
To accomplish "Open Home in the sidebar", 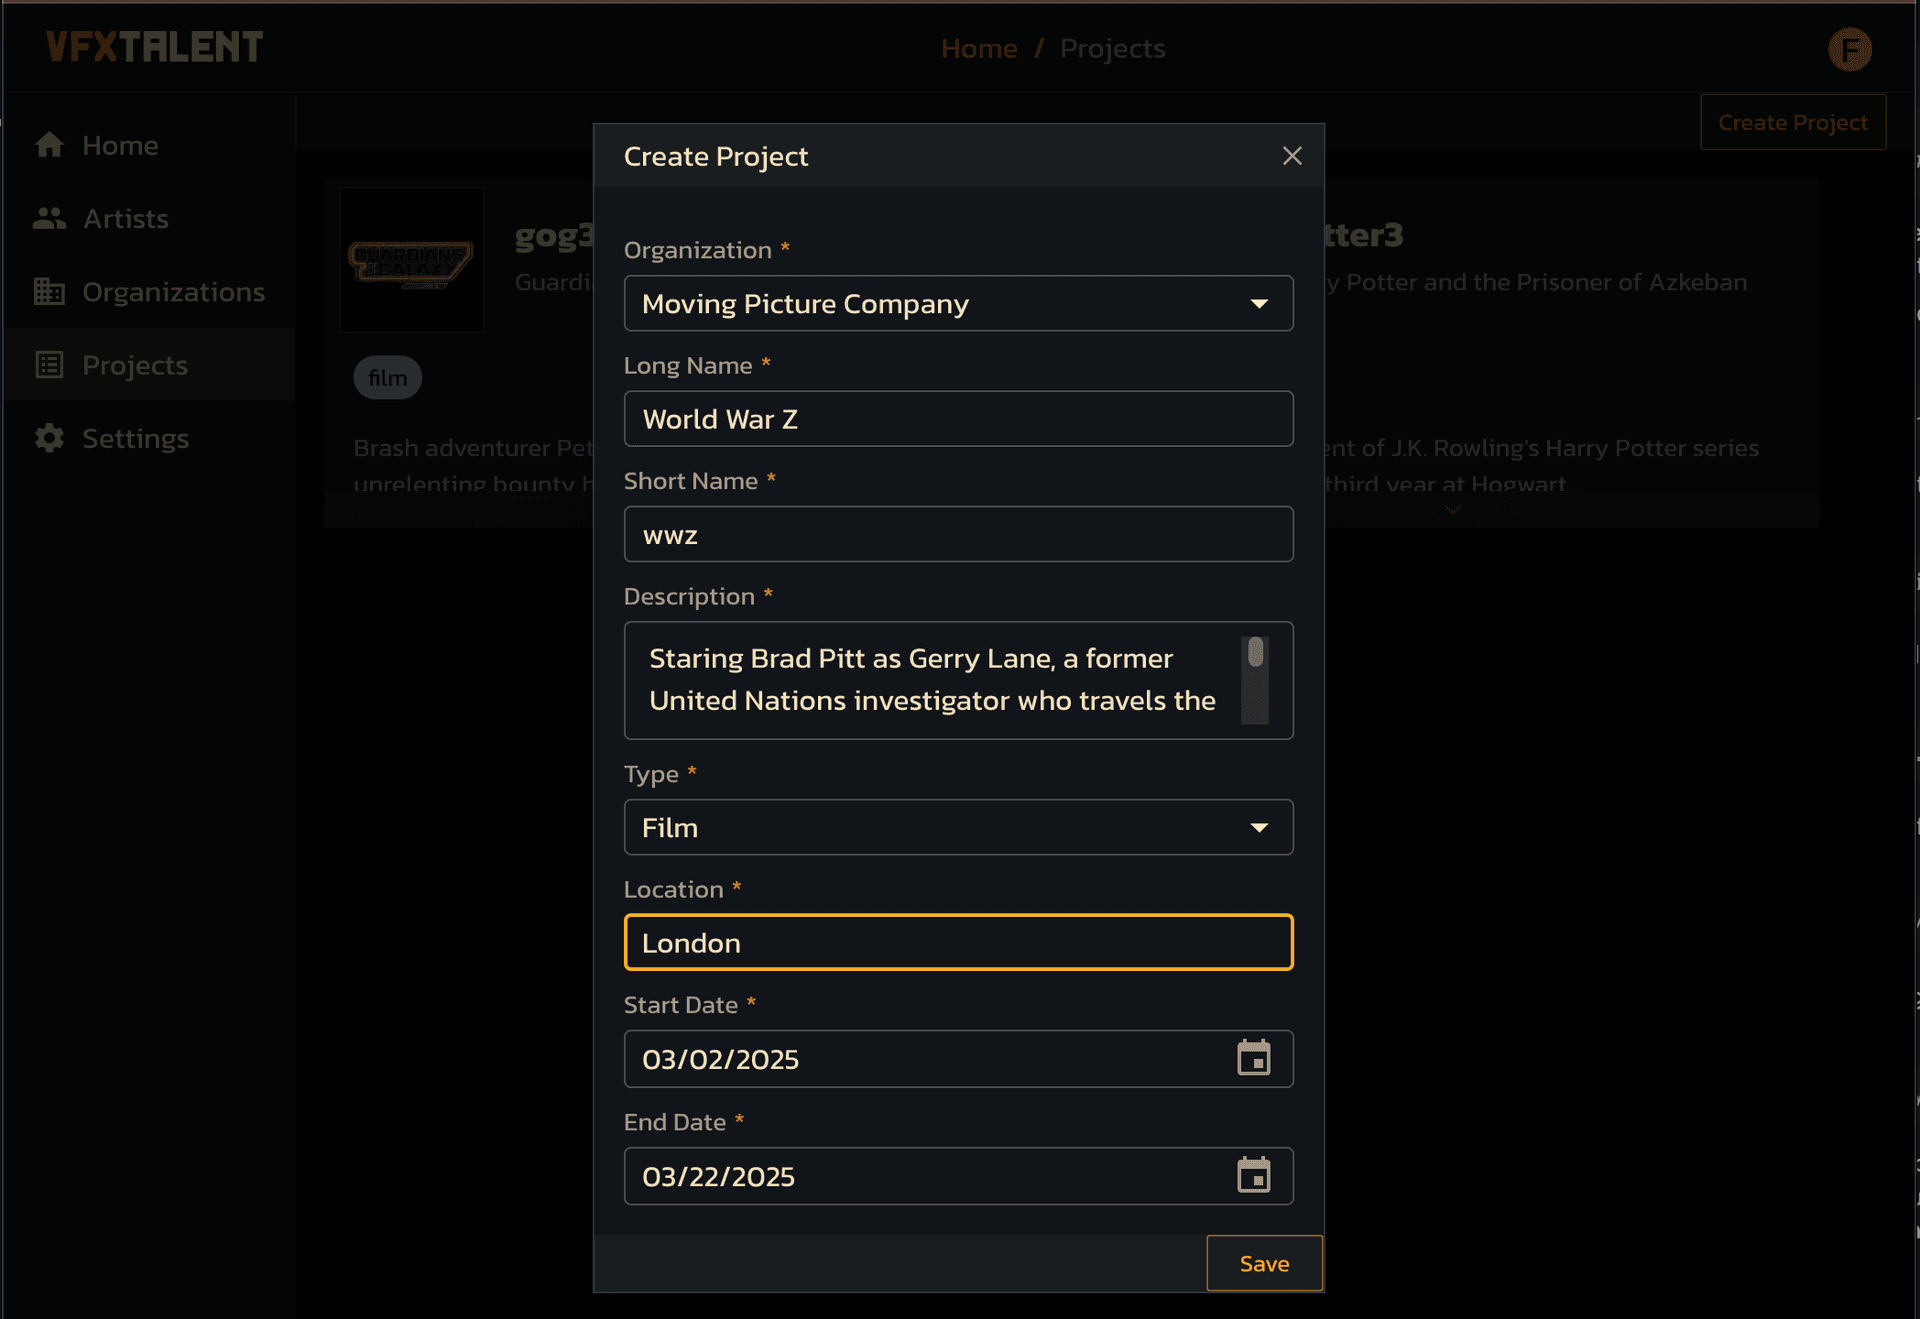I will click(x=148, y=145).
